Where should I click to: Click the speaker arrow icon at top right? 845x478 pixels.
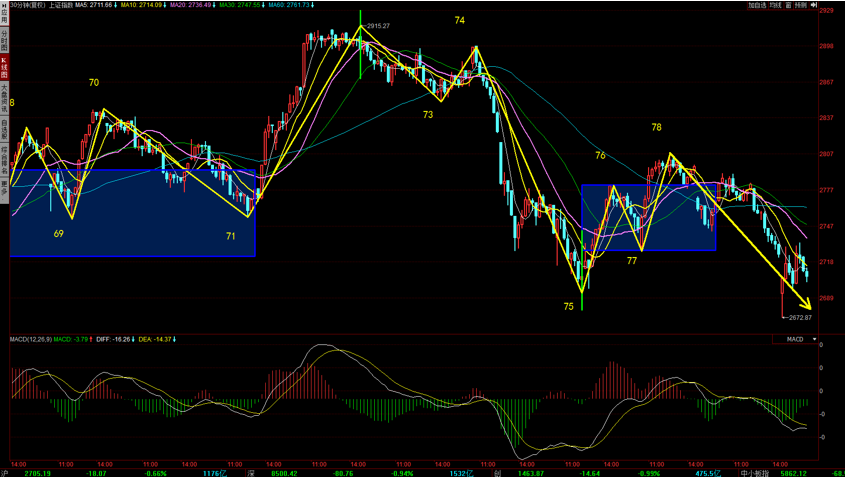[815, 5]
